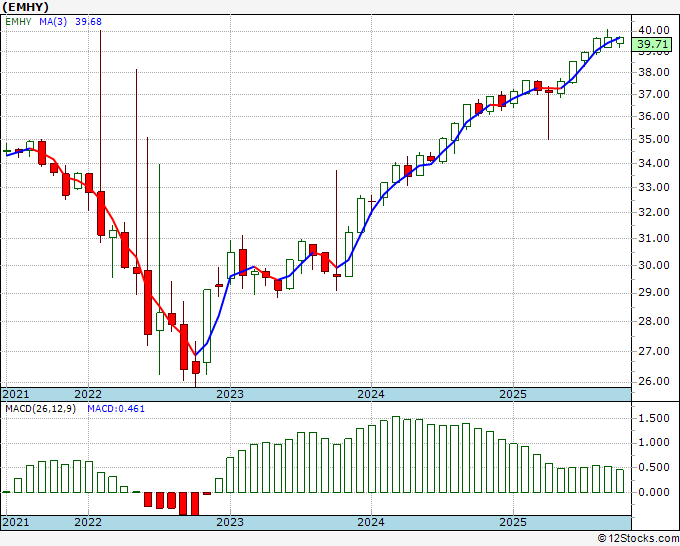Click the 35.00 price axis label
Image resolution: width=680 pixels, height=546 pixels.
(654, 140)
